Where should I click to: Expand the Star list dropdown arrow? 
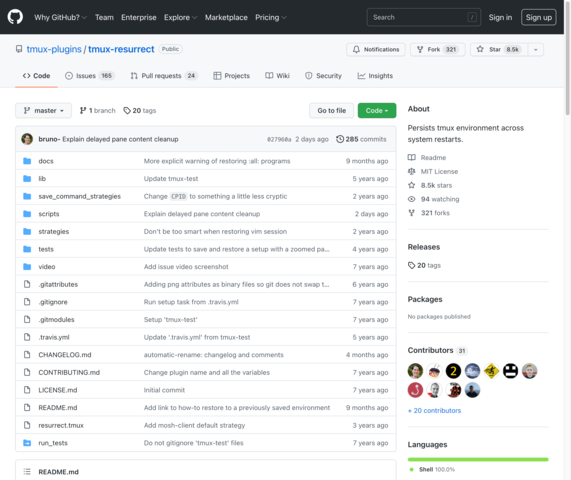click(536, 50)
